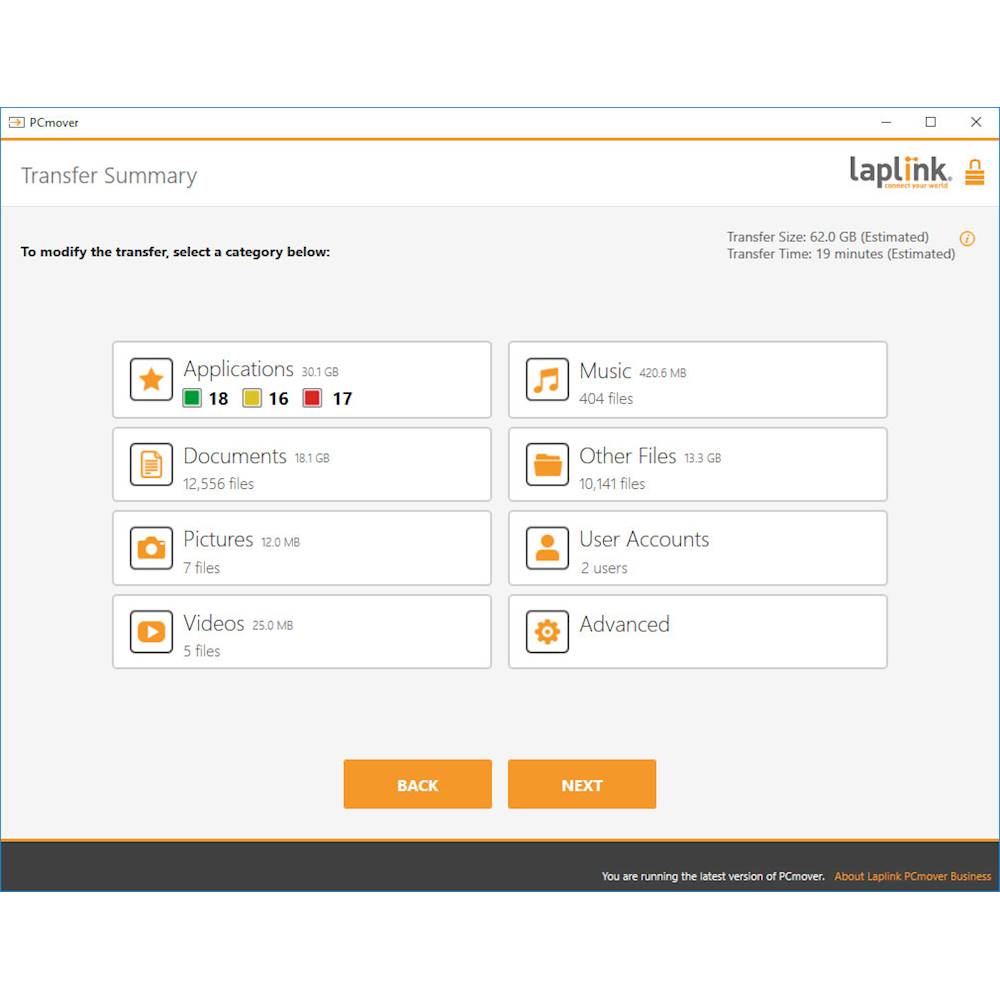
Task: Close the PCmover window
Action: pos(976,122)
